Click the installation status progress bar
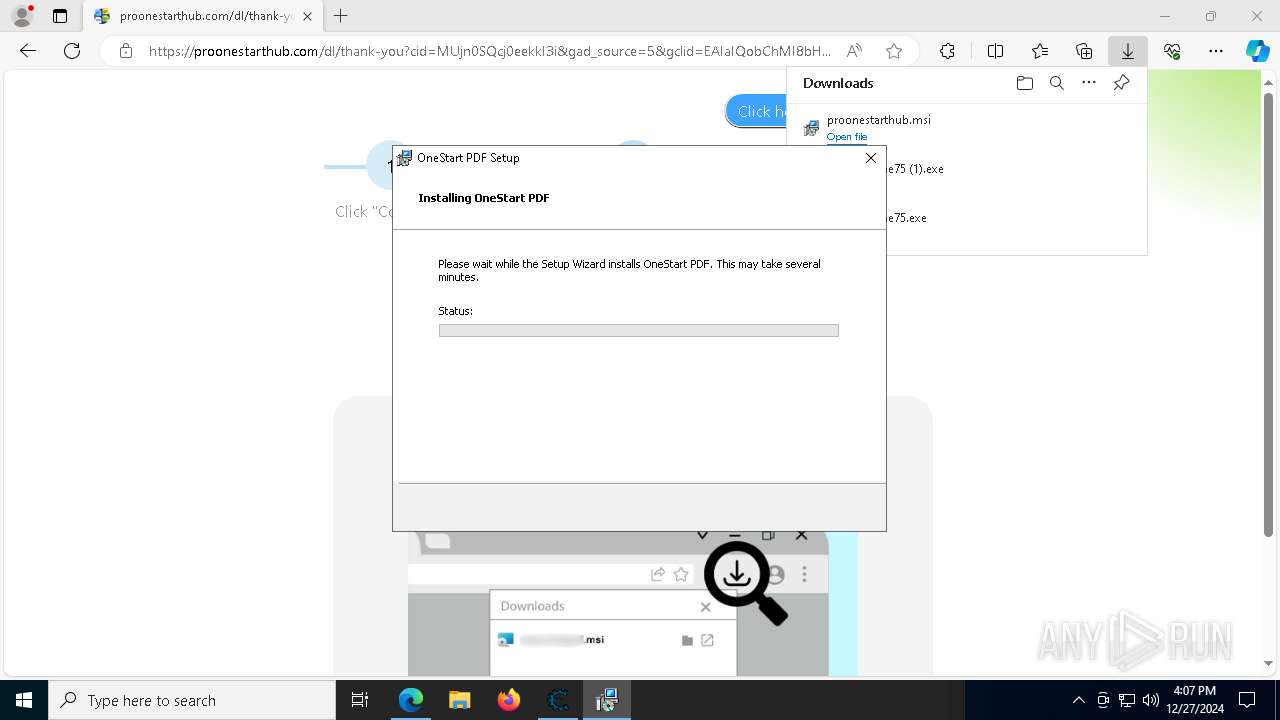The height and width of the screenshot is (720, 1280). [638, 331]
